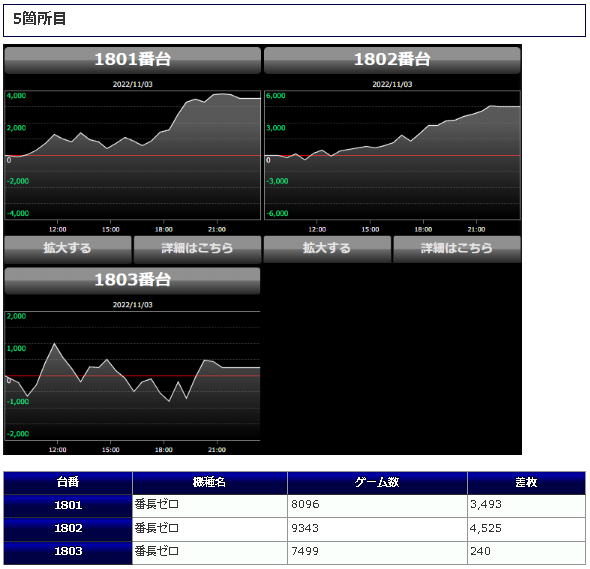590x569 pixels.
Task: Click the 台番 column header
Action: [x=68, y=483]
